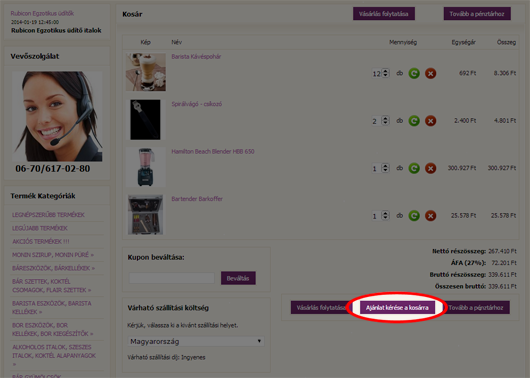Click the coupon code input field
Image resolution: width=530 pixels, height=378 pixels.
point(172,278)
